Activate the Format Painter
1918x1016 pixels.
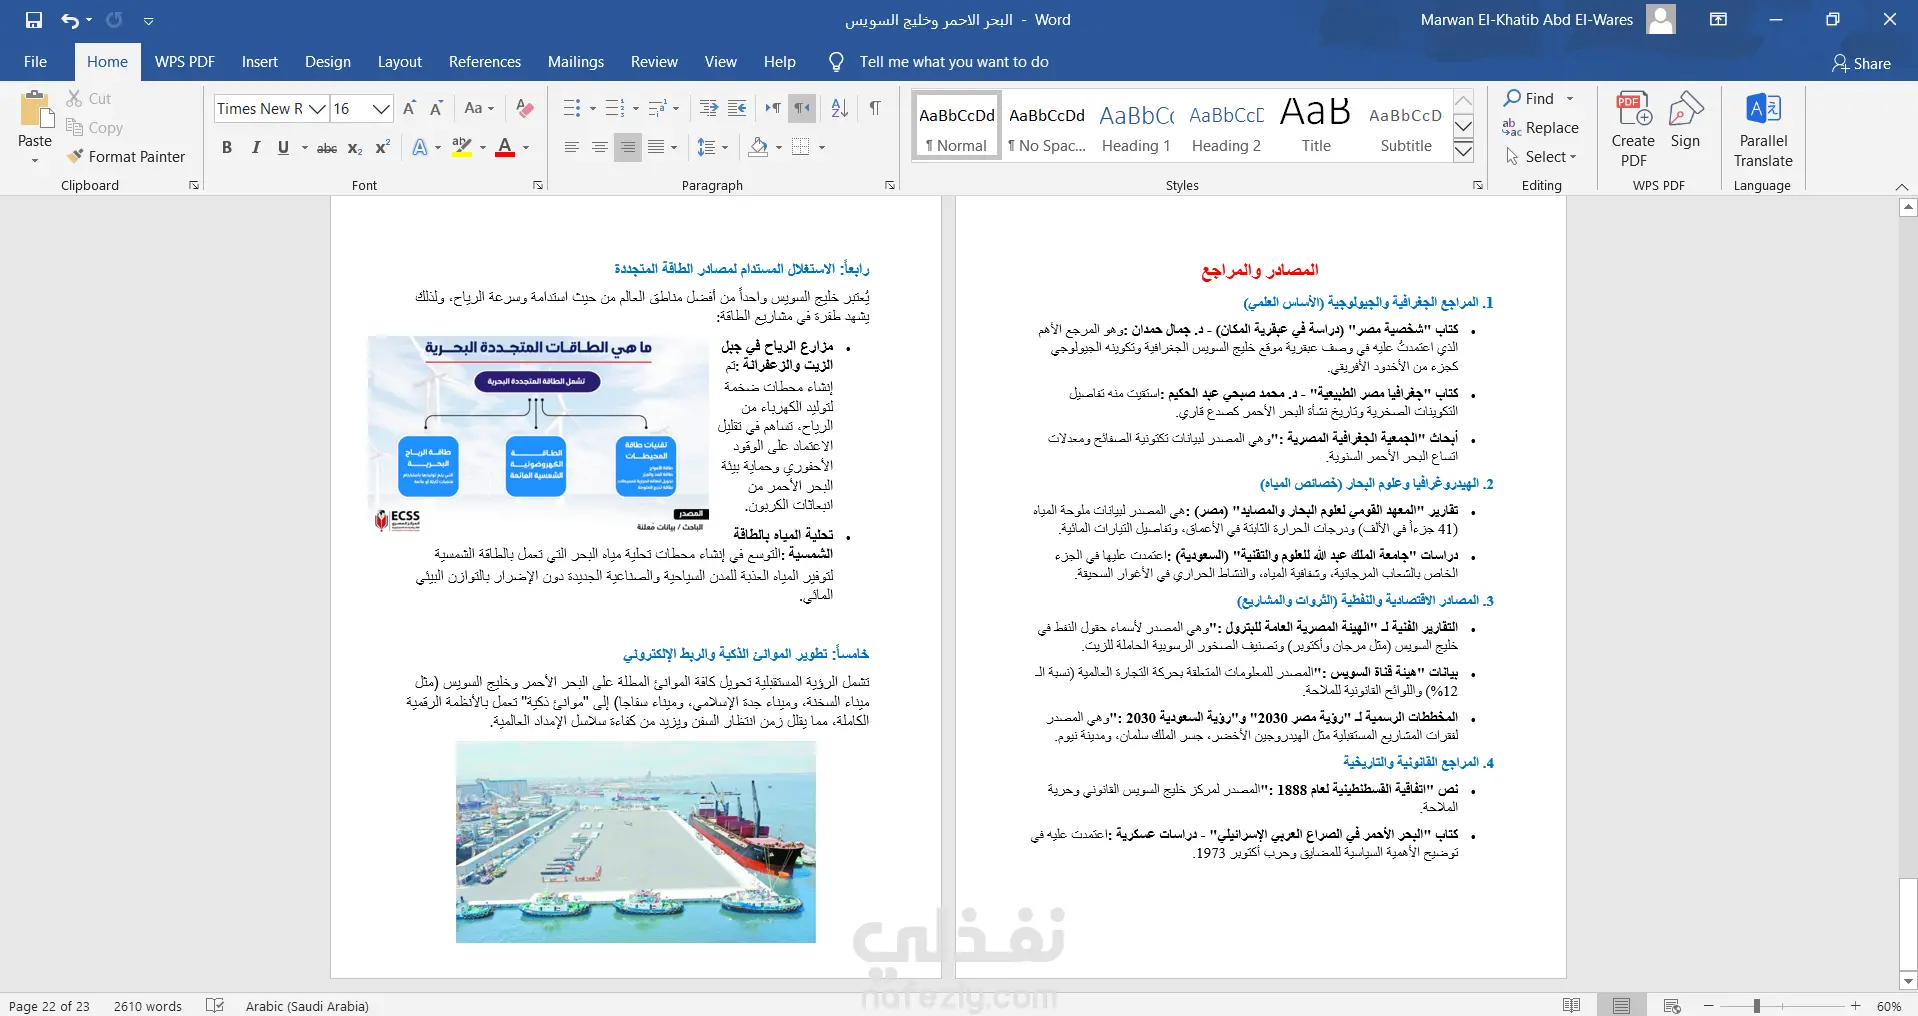[x=126, y=156]
